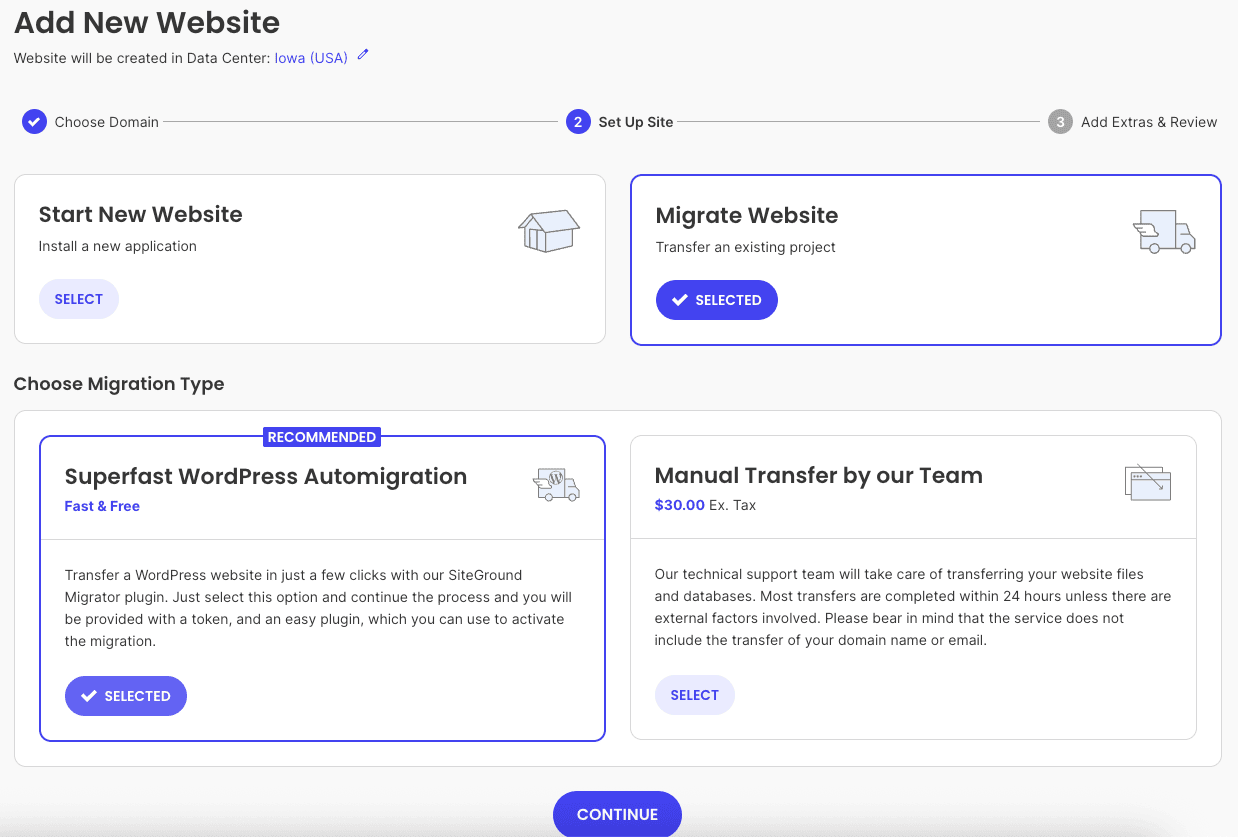The image size is (1238, 837).
Task: Click the delivery truck icon in Migrate Website
Action: click(1164, 231)
